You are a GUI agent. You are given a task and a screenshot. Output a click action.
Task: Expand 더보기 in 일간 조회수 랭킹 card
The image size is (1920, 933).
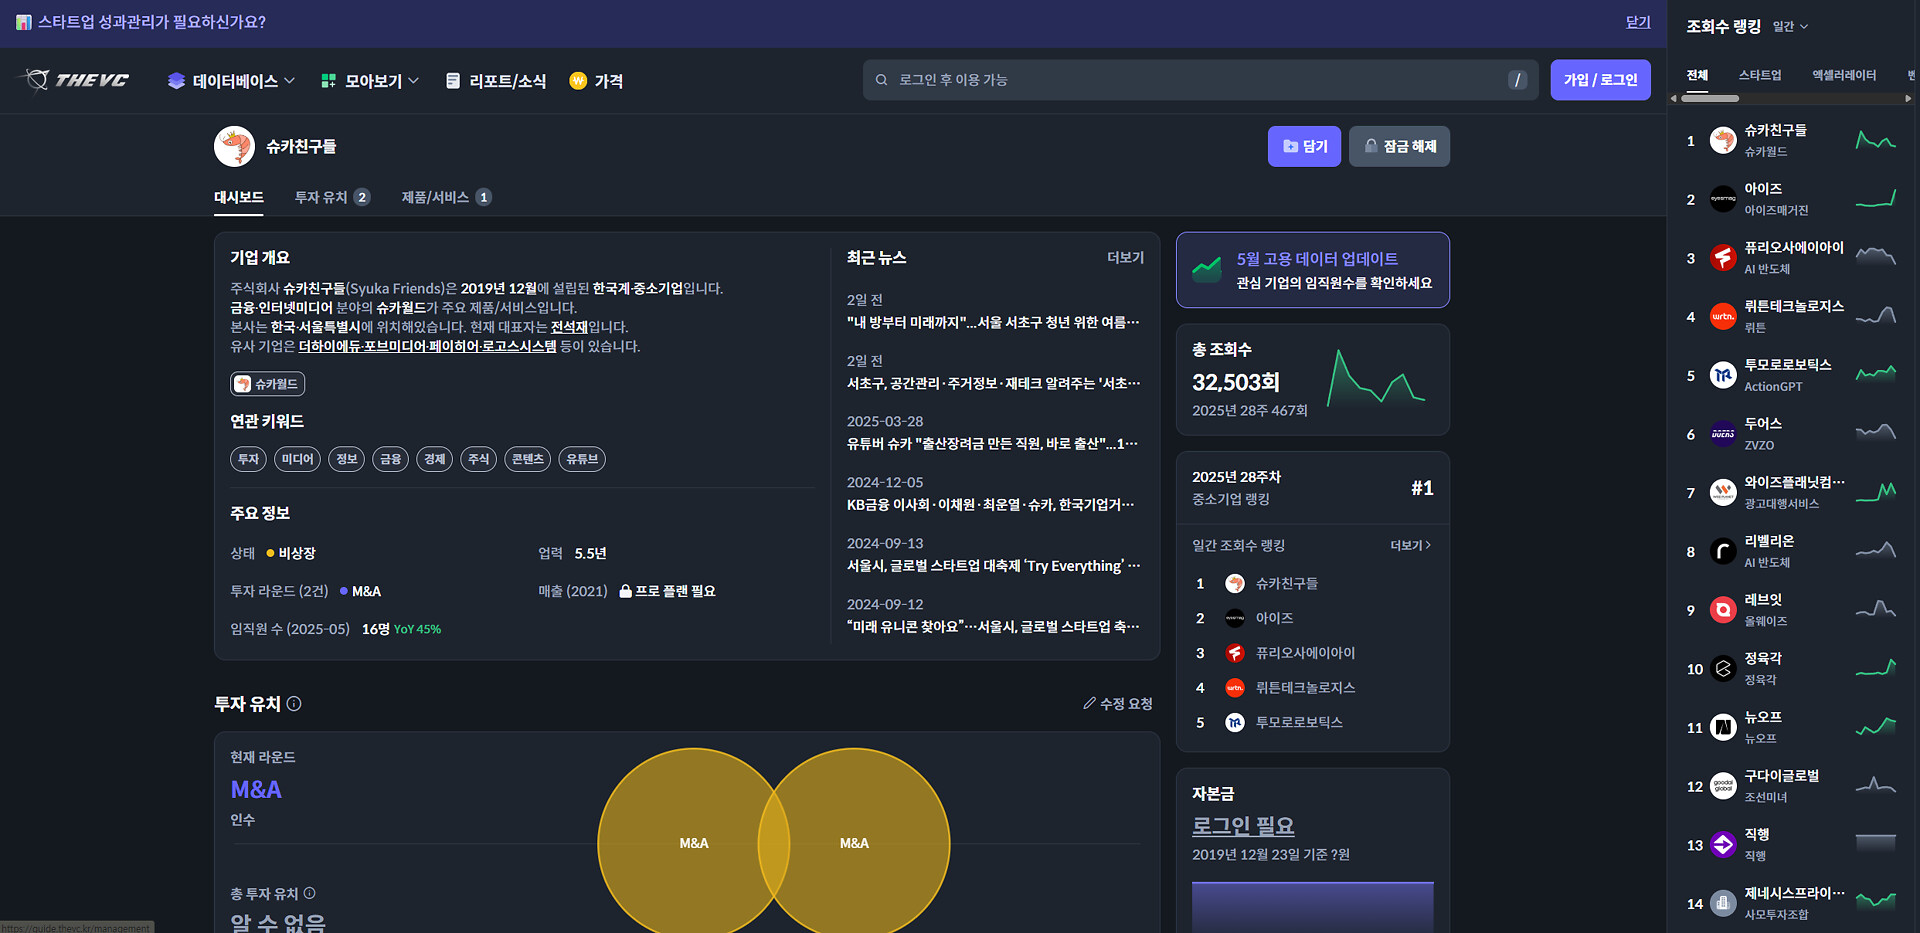pyautogui.click(x=1411, y=545)
